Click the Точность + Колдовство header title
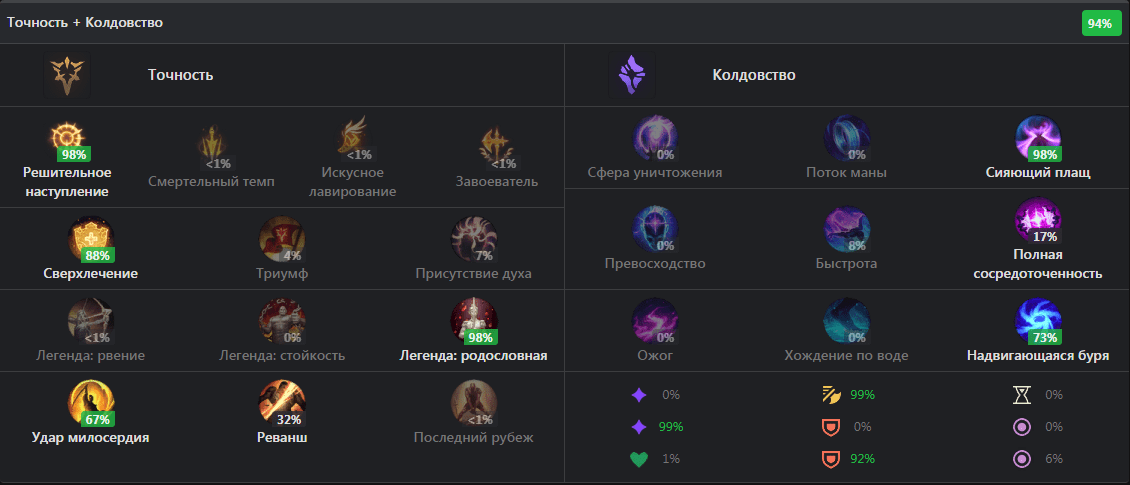The height and width of the screenshot is (485, 1130). pos(85,22)
